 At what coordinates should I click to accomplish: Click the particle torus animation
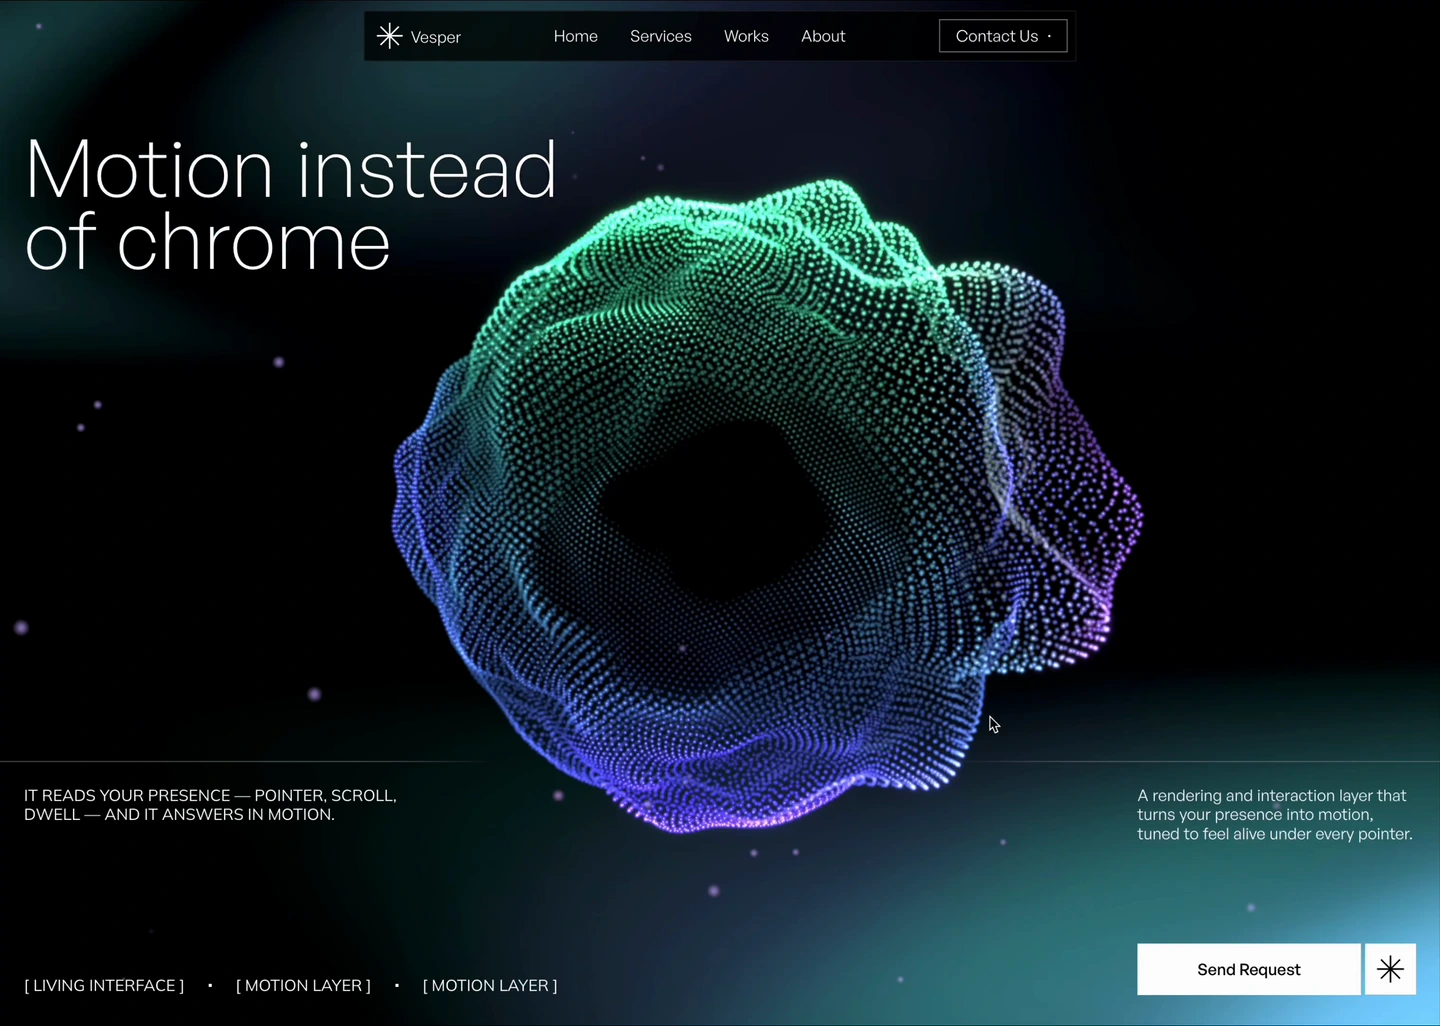click(768, 506)
